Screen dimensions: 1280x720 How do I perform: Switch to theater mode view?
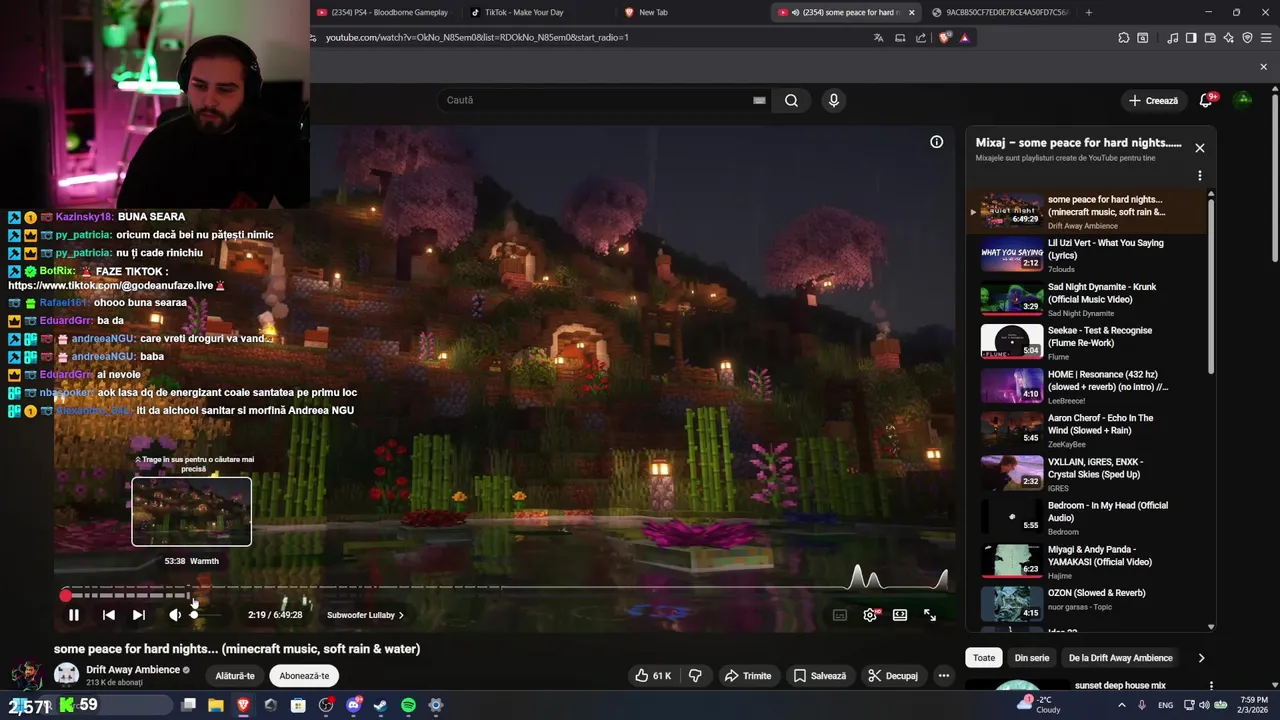pos(900,615)
